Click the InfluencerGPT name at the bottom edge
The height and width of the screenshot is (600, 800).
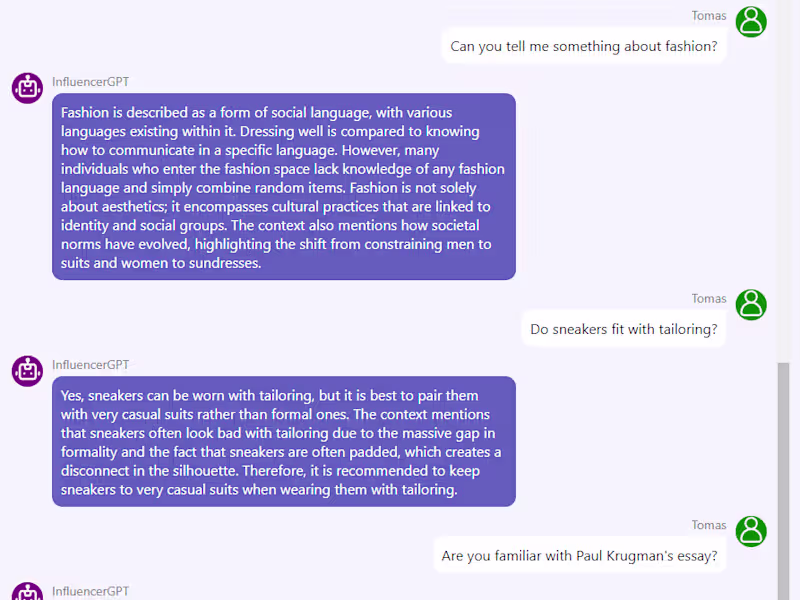(x=90, y=592)
